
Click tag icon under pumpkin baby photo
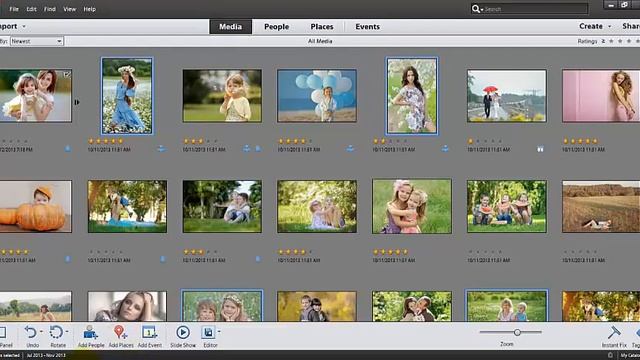pyautogui.click(x=68, y=259)
